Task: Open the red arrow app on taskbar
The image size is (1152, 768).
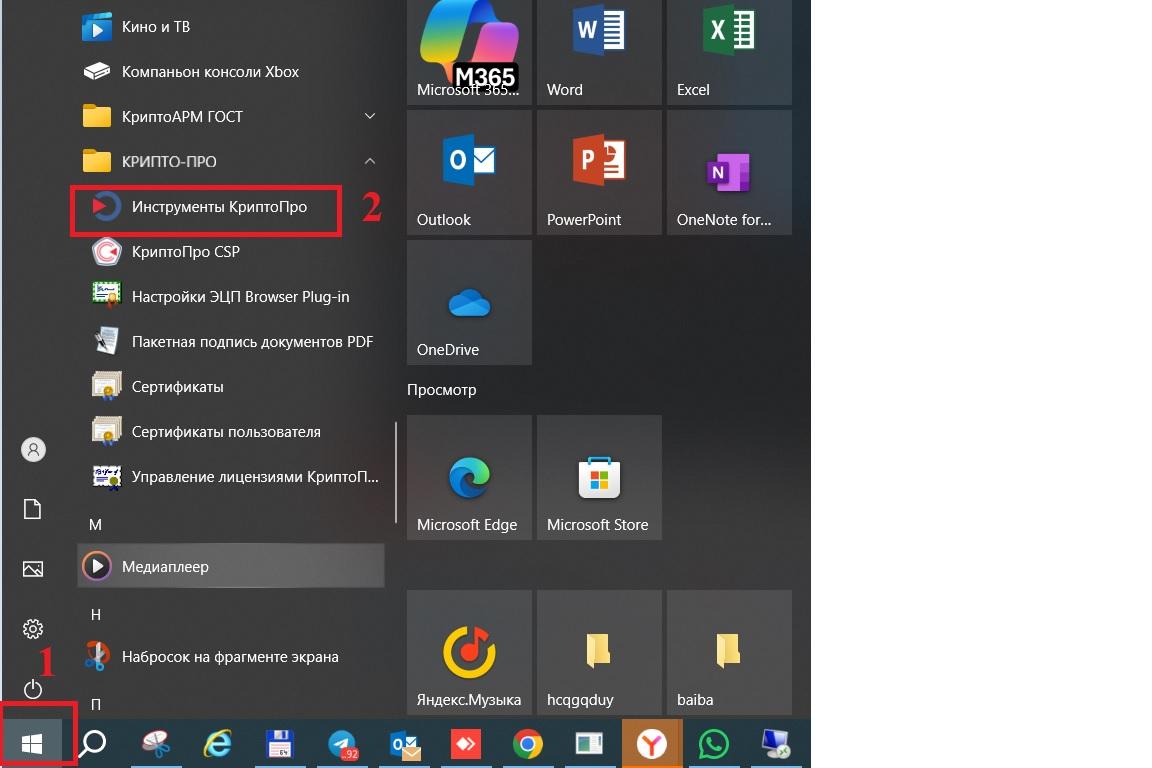Action: pos(466,744)
